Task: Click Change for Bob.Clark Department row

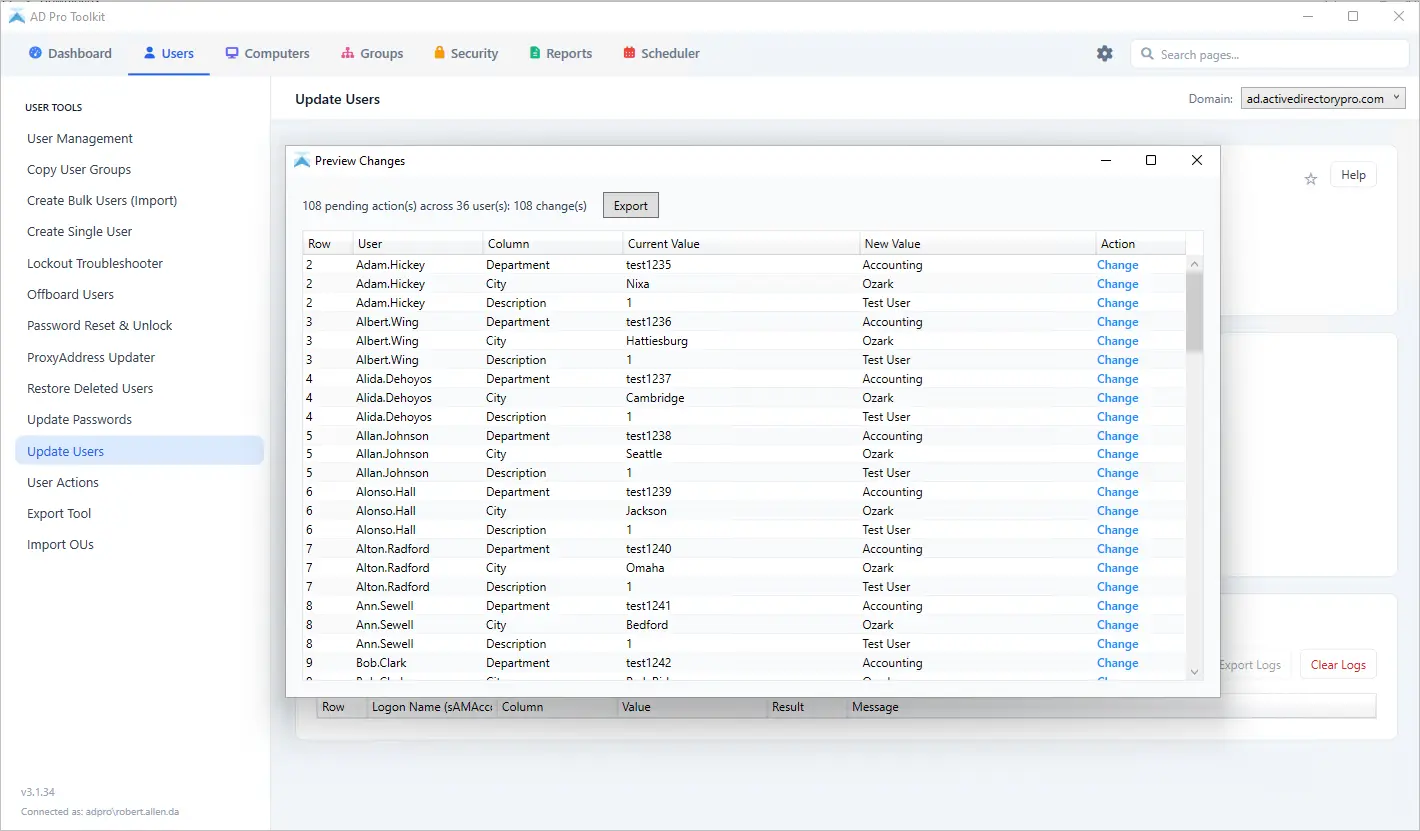Action: coord(1117,663)
